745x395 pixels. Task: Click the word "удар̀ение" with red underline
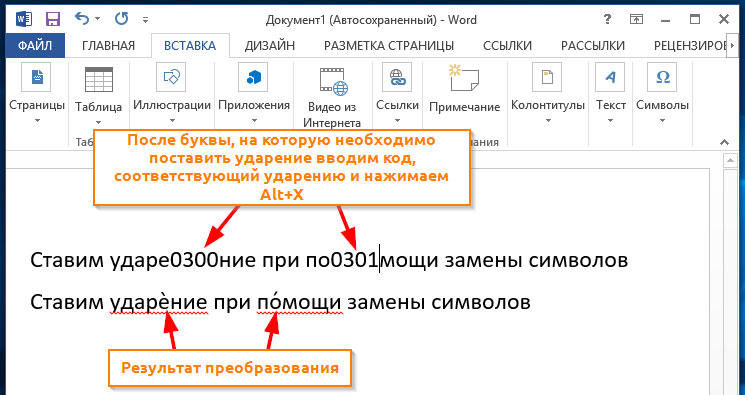[x=158, y=302]
